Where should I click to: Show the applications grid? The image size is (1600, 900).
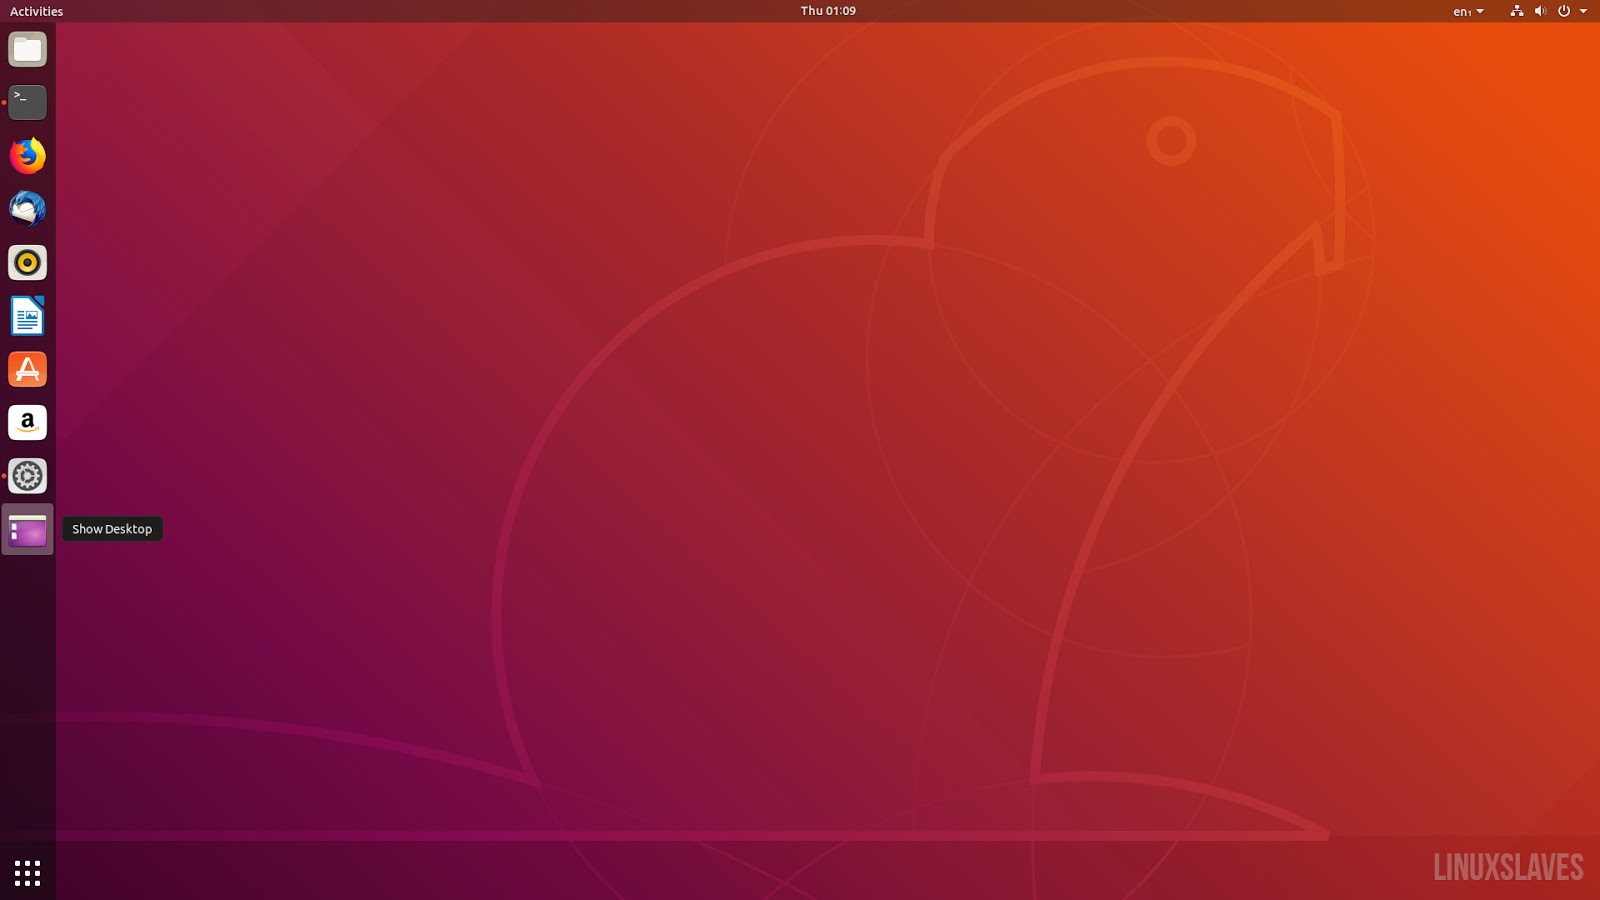pos(27,873)
